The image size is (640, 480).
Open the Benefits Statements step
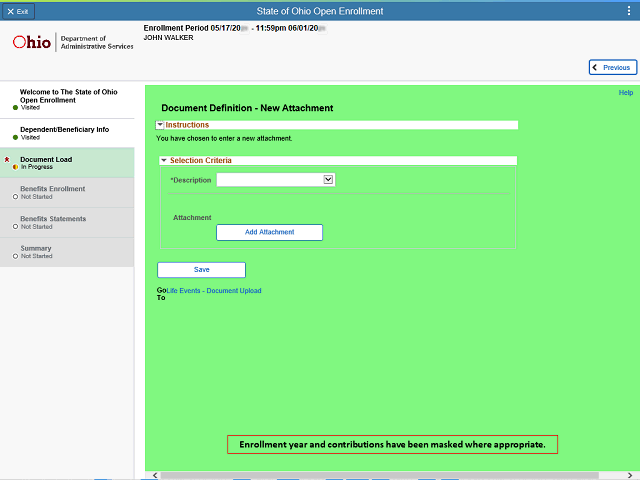[x=67, y=222]
